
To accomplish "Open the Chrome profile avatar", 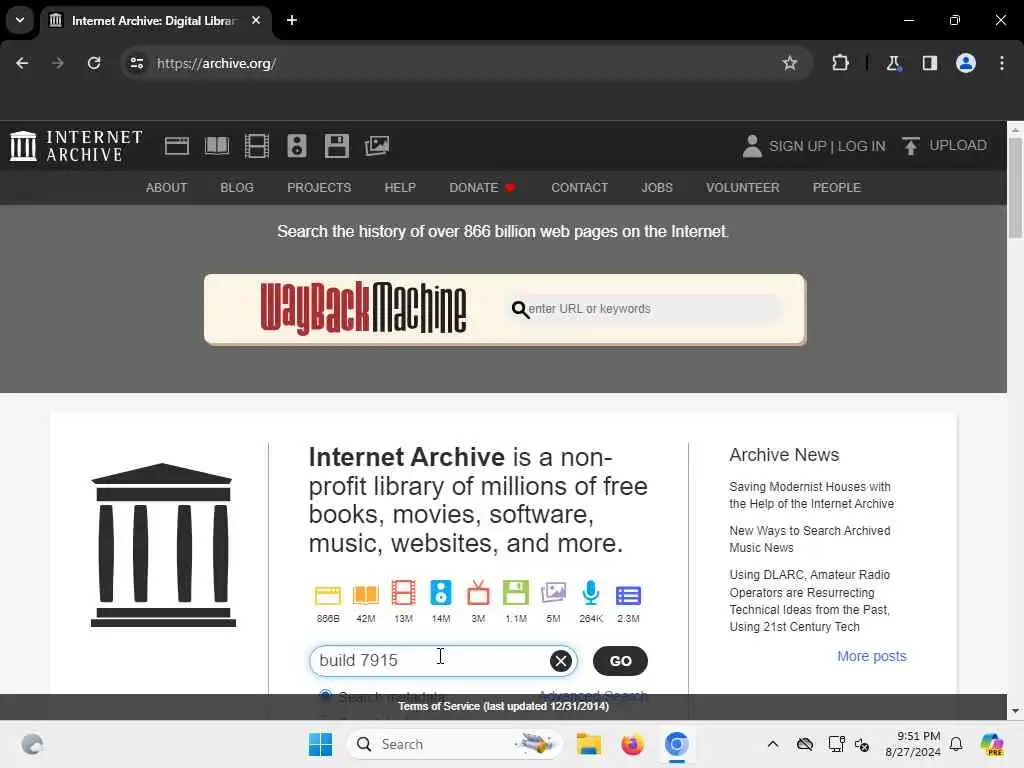I will pyautogui.click(x=966, y=63).
